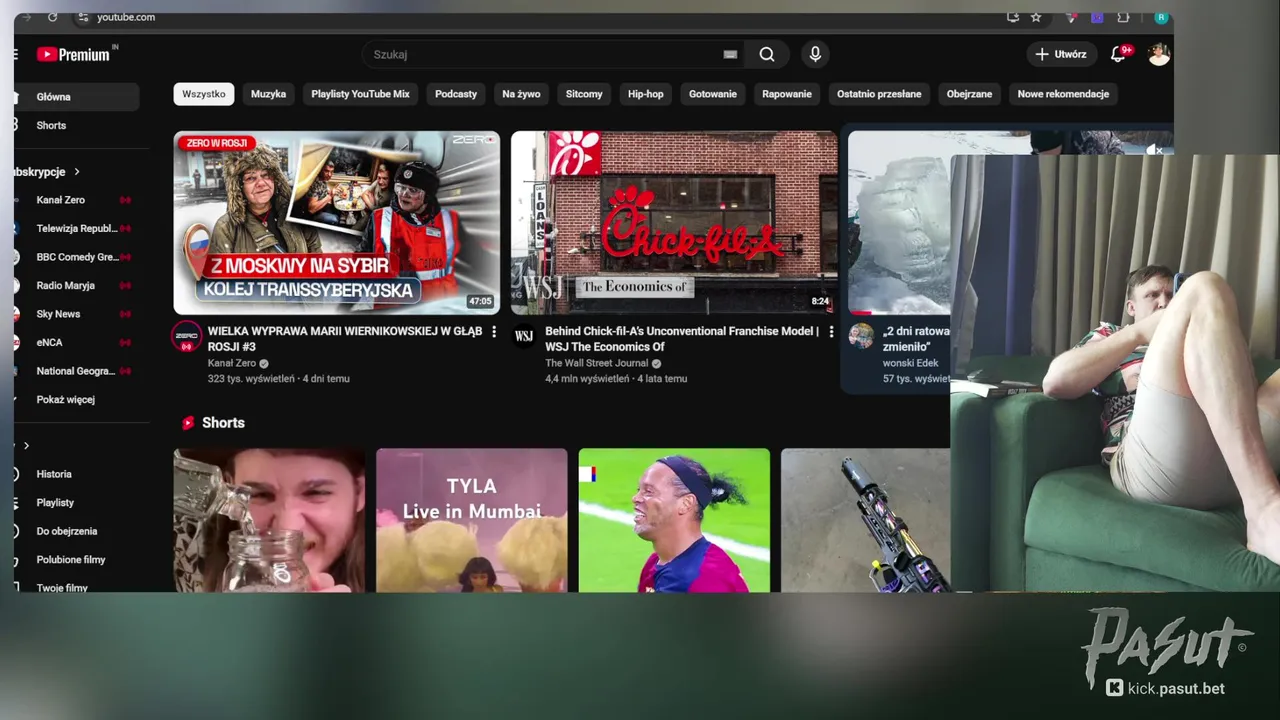Open the browser extensions puzzle icon
This screenshot has height=720, width=1280.
point(1123,17)
